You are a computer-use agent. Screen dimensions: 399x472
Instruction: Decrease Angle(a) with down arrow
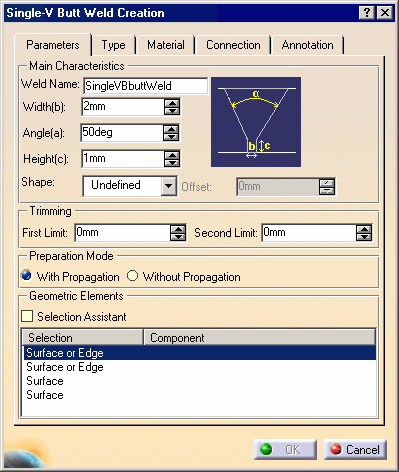(x=171, y=137)
